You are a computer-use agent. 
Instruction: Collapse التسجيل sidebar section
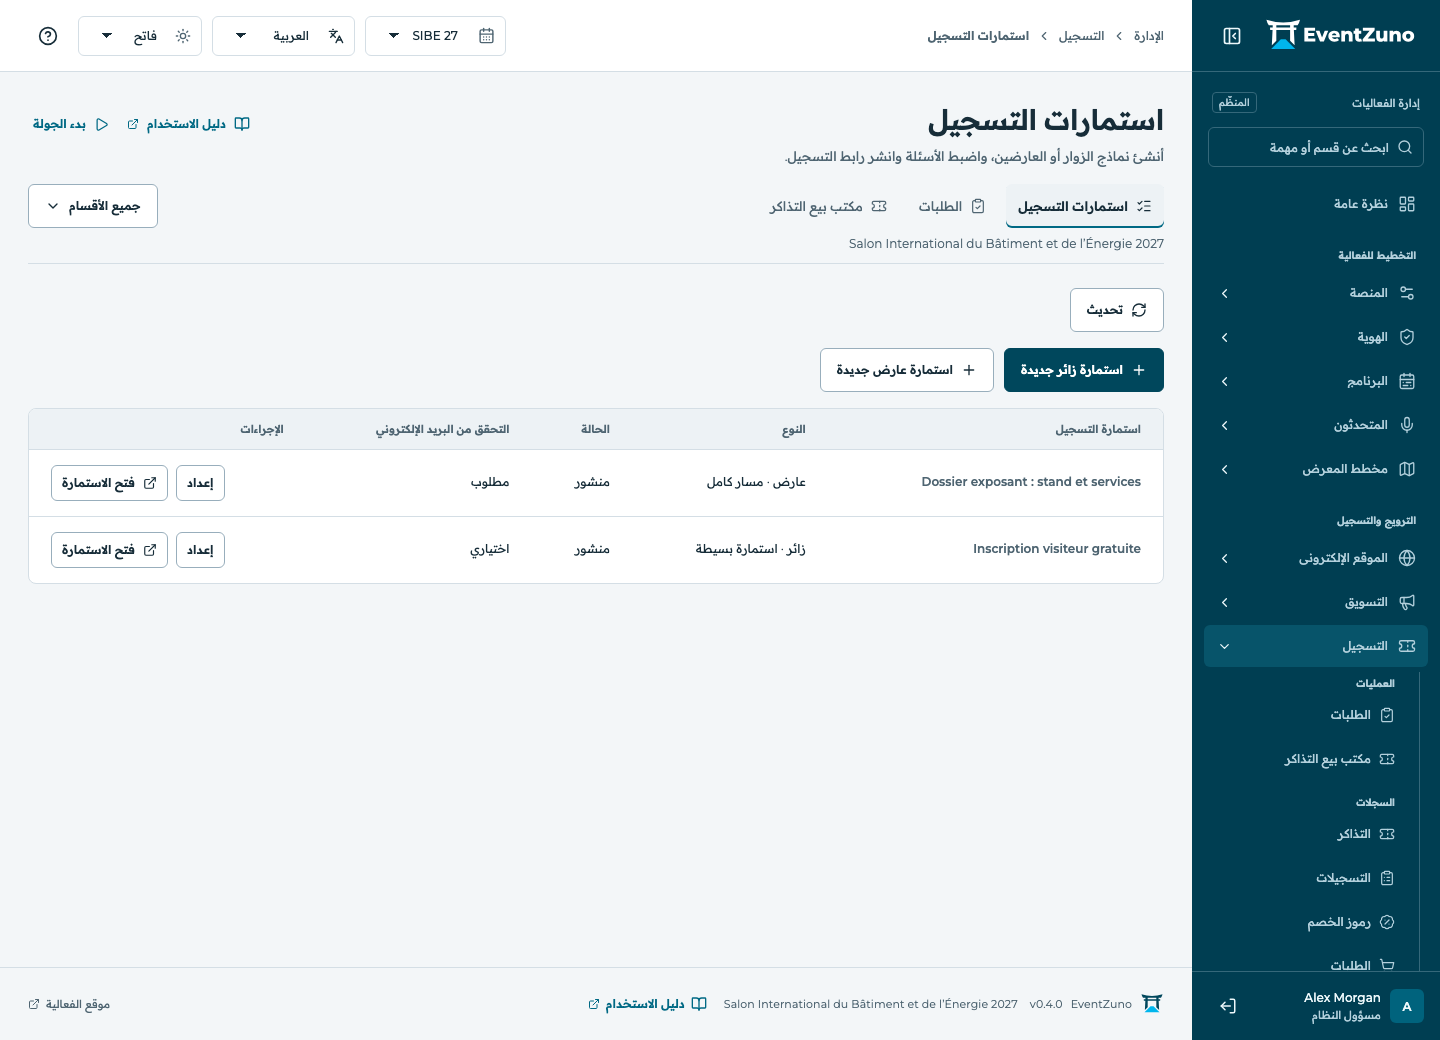[x=1316, y=646]
